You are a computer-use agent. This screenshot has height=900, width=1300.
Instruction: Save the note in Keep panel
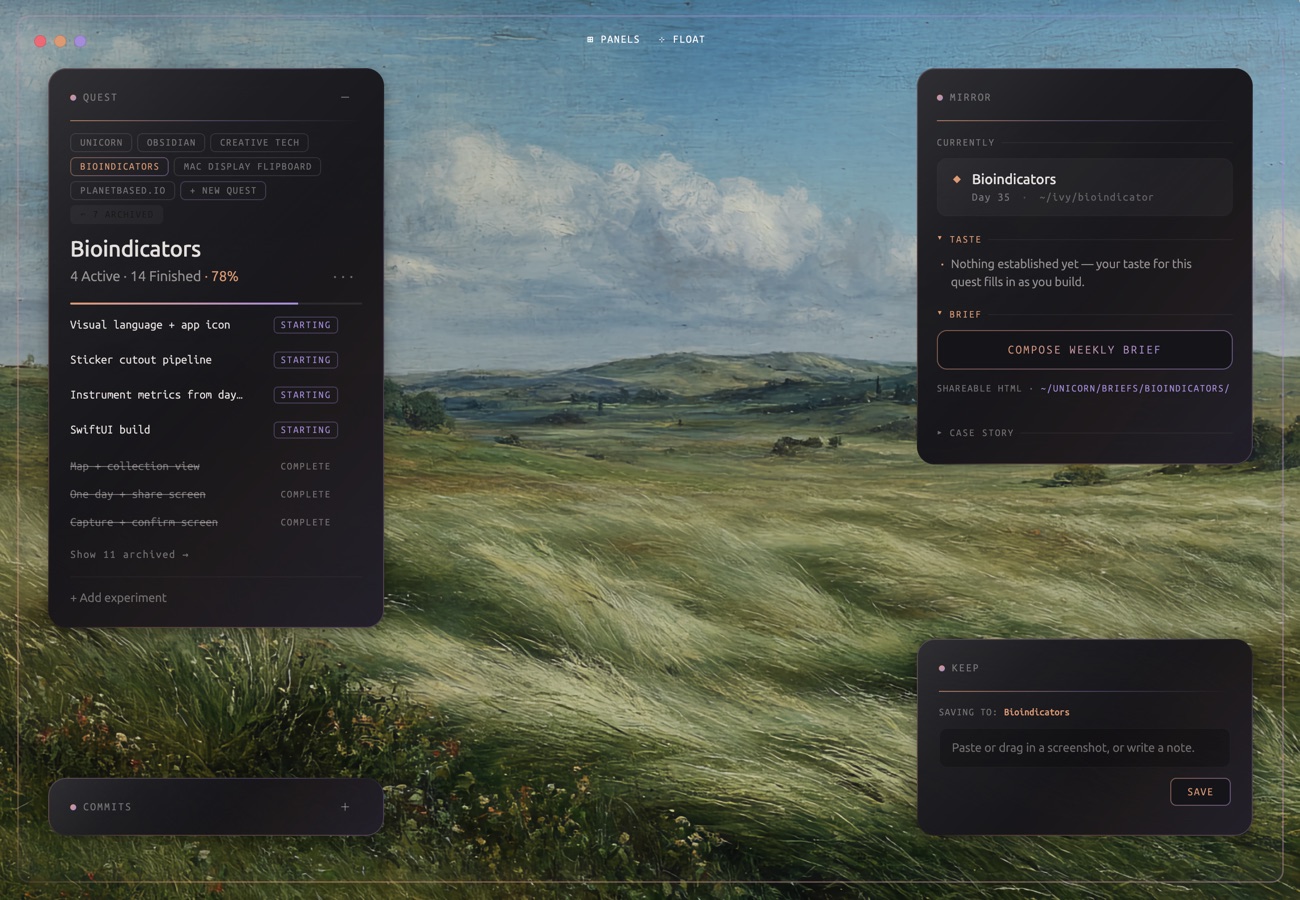coord(1200,792)
